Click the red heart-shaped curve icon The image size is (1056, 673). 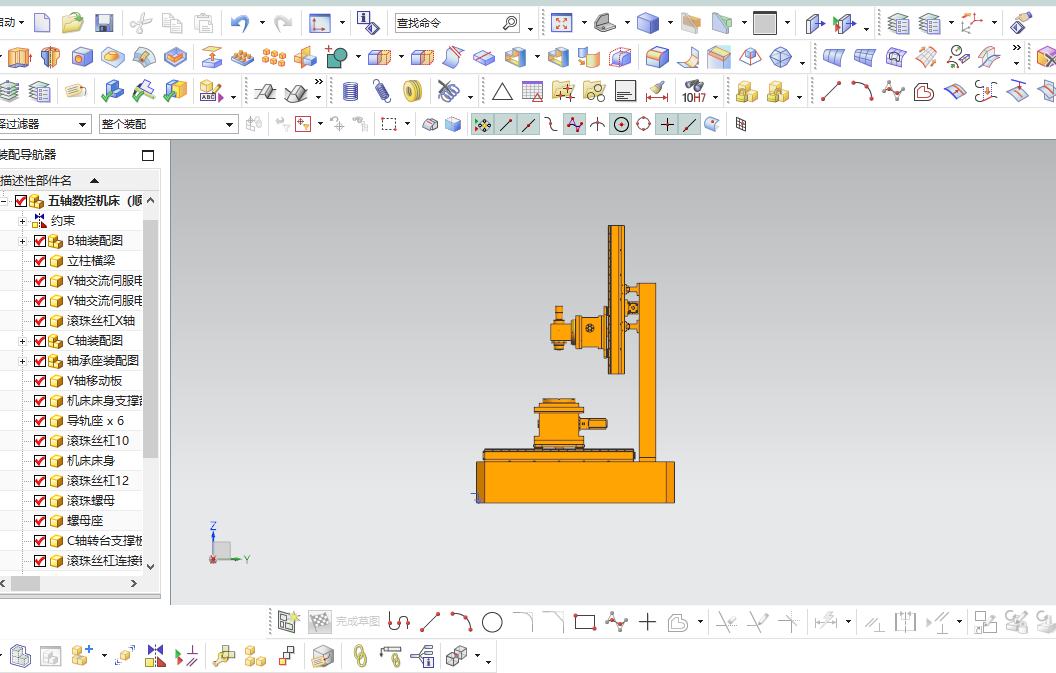coord(923,92)
